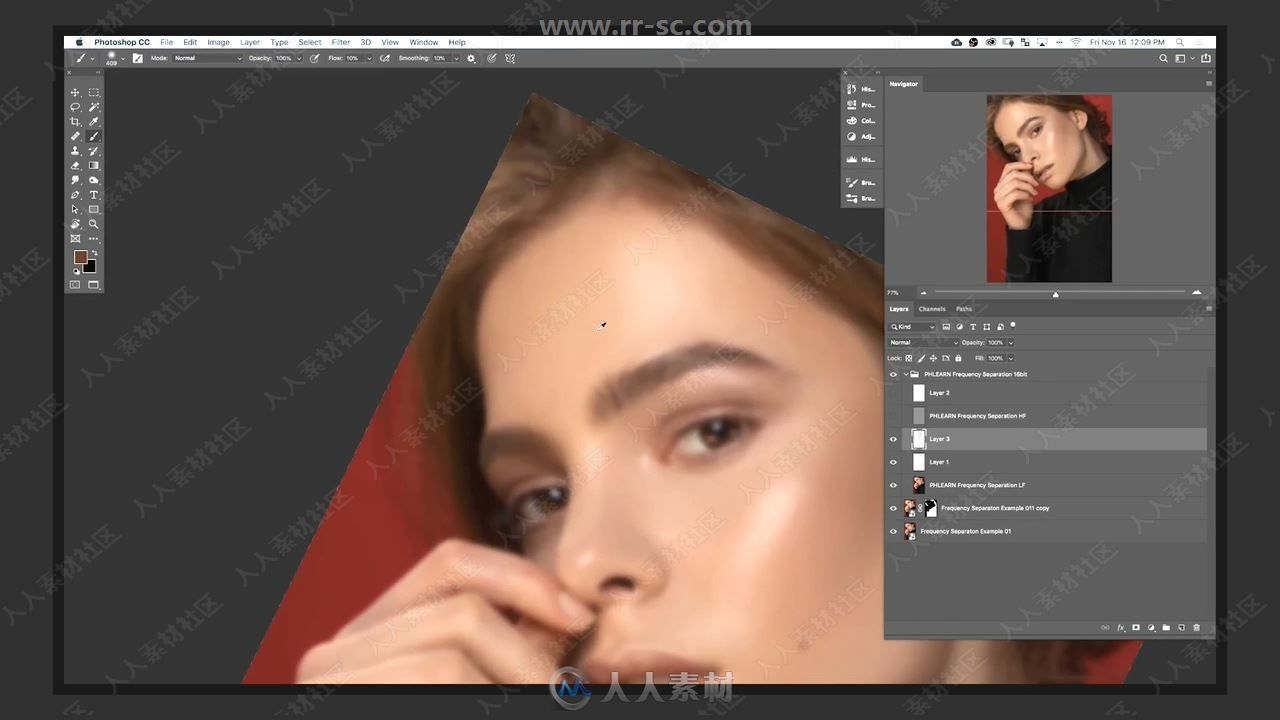Image resolution: width=1280 pixels, height=720 pixels.
Task: Select the Clone Stamp tool
Action: 75,151
